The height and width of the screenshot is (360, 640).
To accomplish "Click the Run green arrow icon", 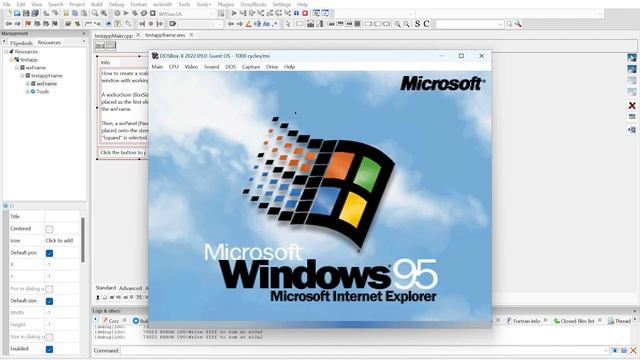I will tap(126, 13).
